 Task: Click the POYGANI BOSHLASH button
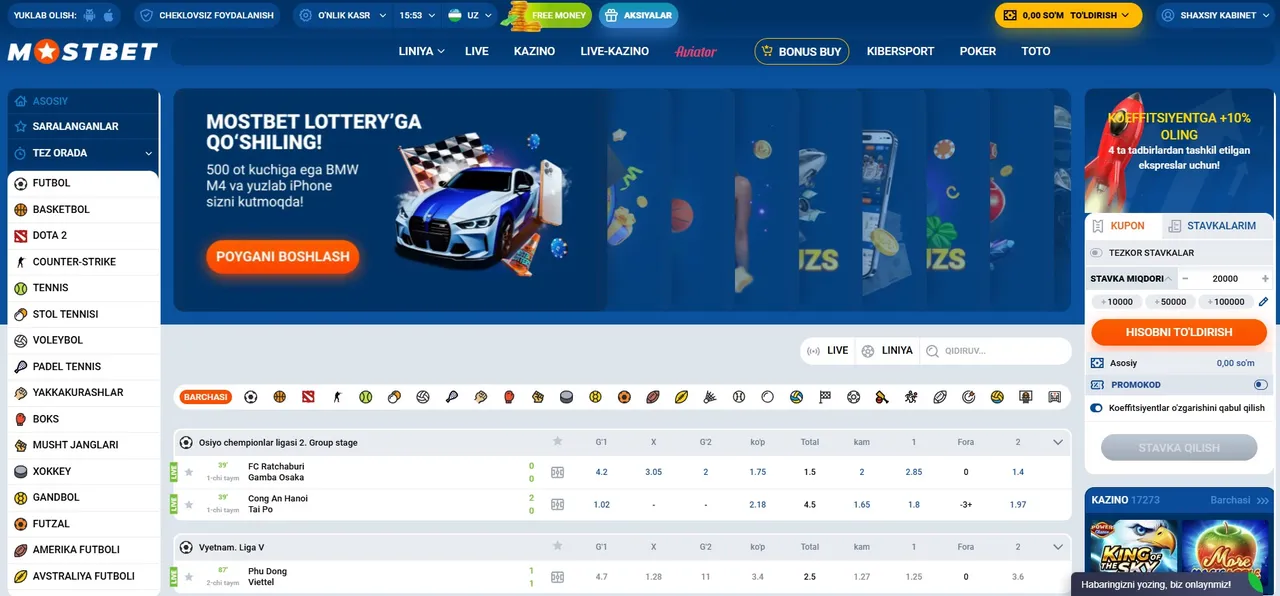[x=282, y=257]
